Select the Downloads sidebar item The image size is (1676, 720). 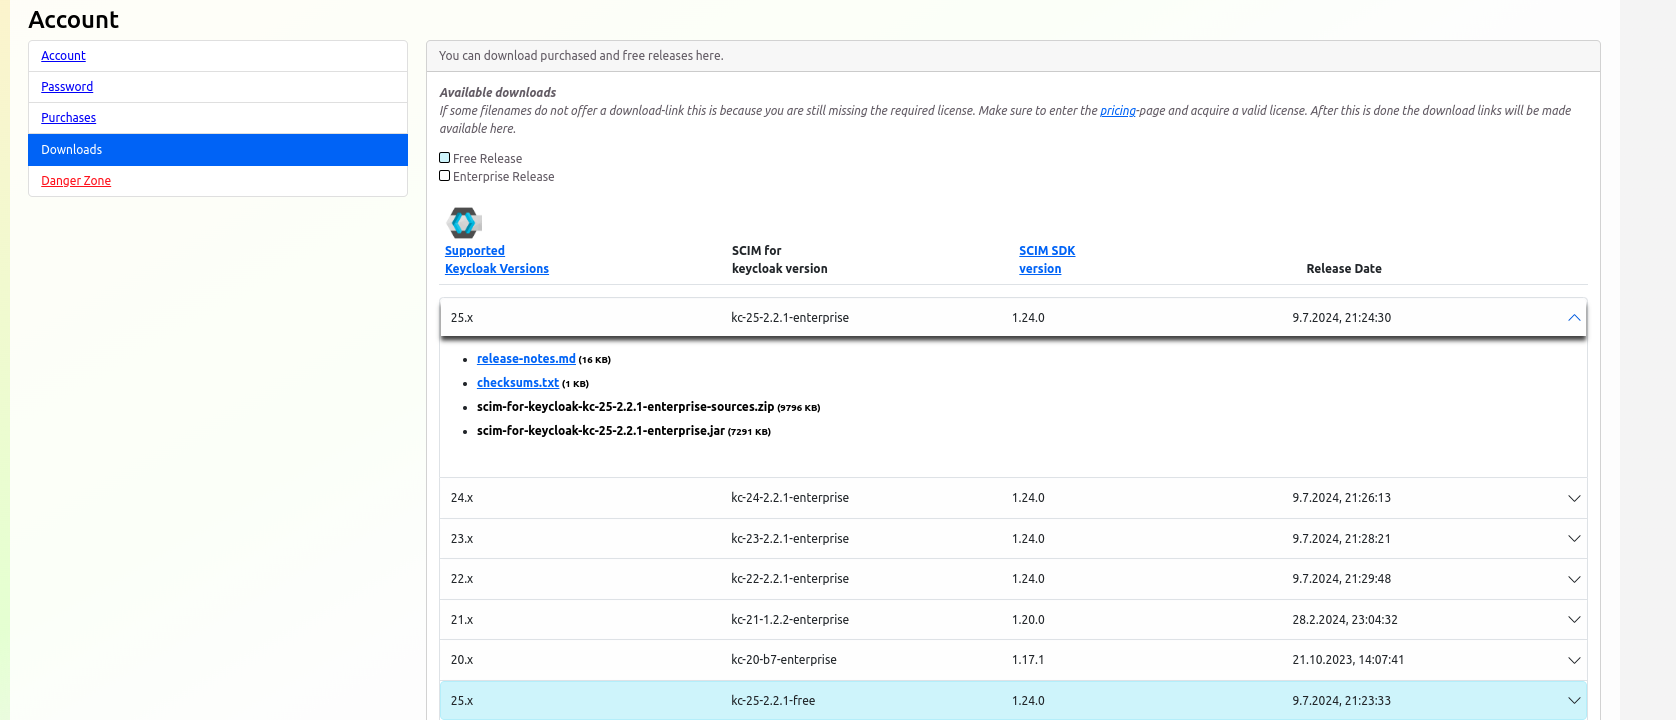pos(71,150)
